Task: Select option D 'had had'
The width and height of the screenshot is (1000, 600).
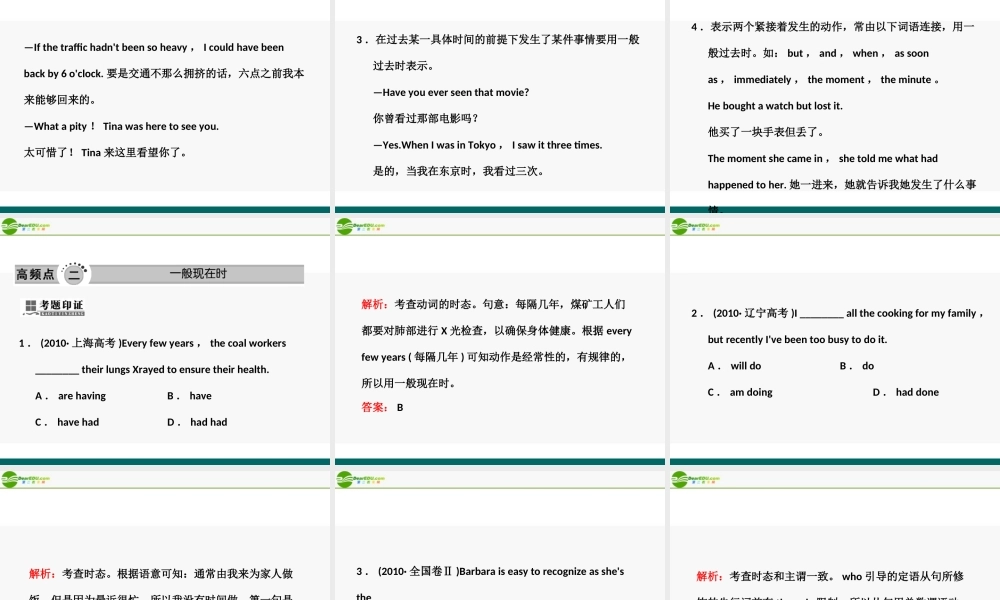Action: click(x=197, y=421)
